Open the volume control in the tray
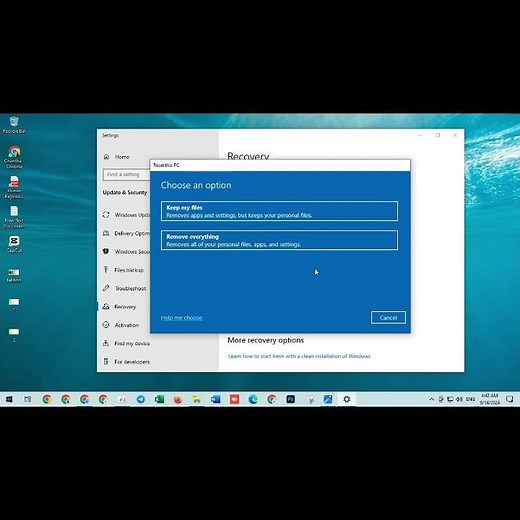This screenshot has height=520, width=520. click(459, 399)
